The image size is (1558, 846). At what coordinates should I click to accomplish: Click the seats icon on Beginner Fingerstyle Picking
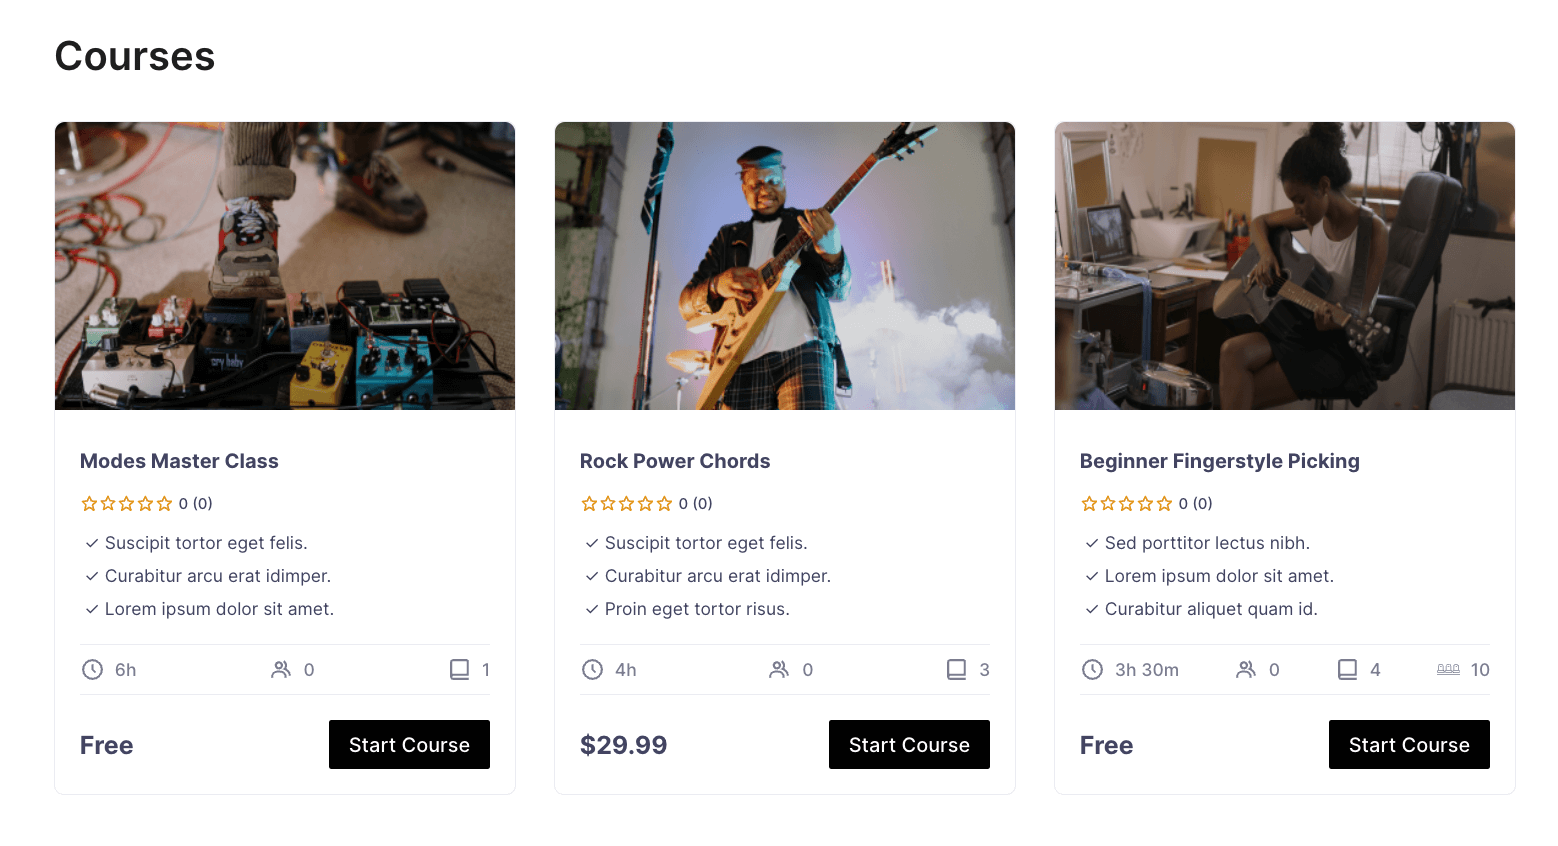tap(1448, 669)
